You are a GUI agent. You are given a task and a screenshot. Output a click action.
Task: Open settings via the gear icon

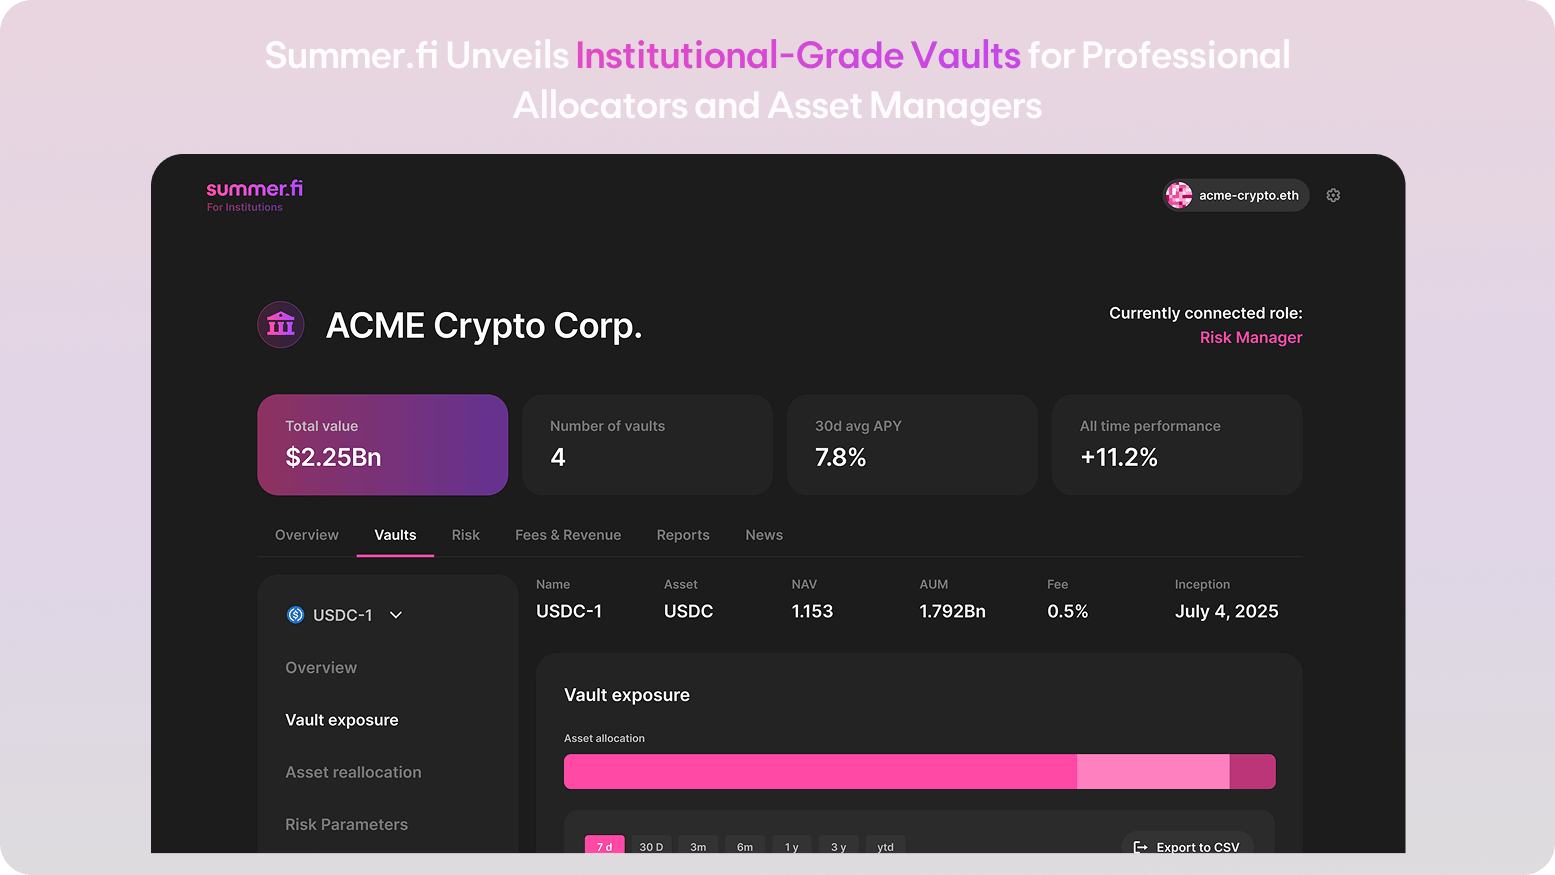pos(1333,195)
